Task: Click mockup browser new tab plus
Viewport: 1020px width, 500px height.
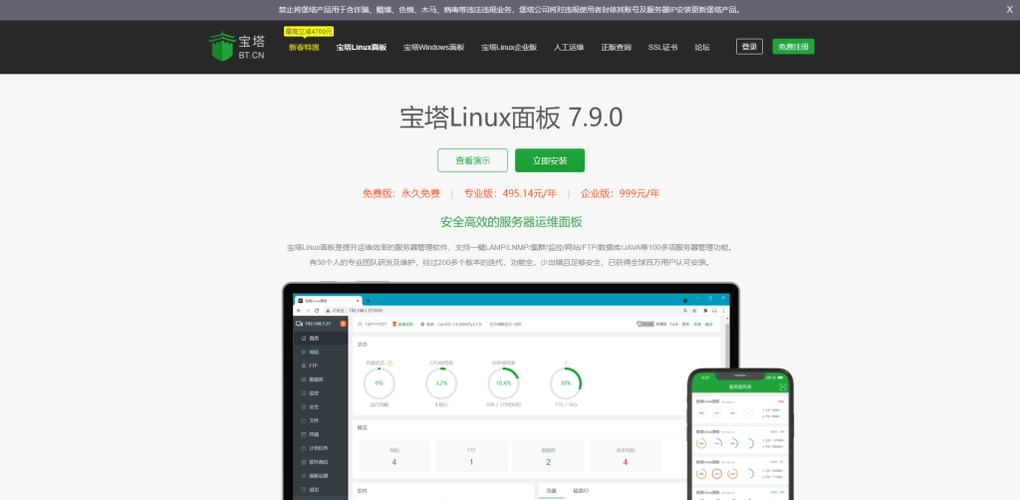Action: [x=368, y=300]
